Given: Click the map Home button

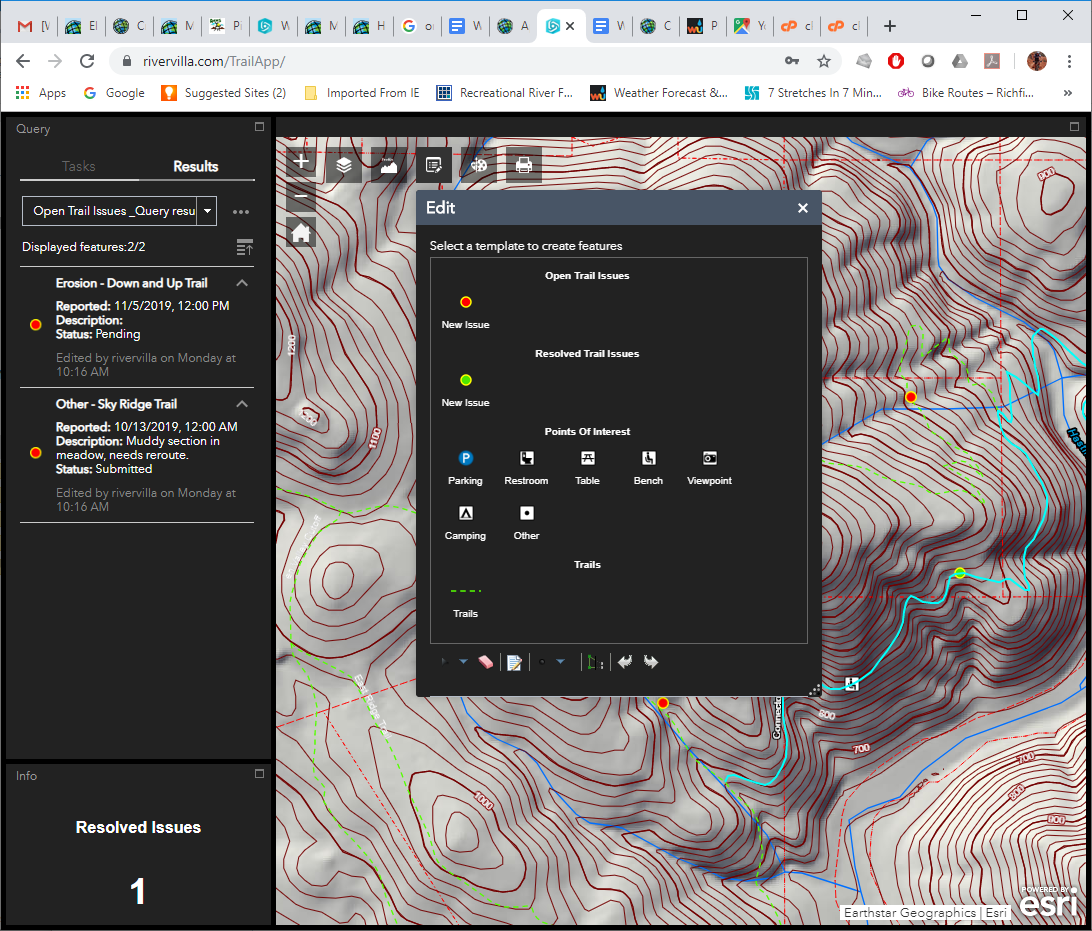Looking at the screenshot, I should 301,233.
